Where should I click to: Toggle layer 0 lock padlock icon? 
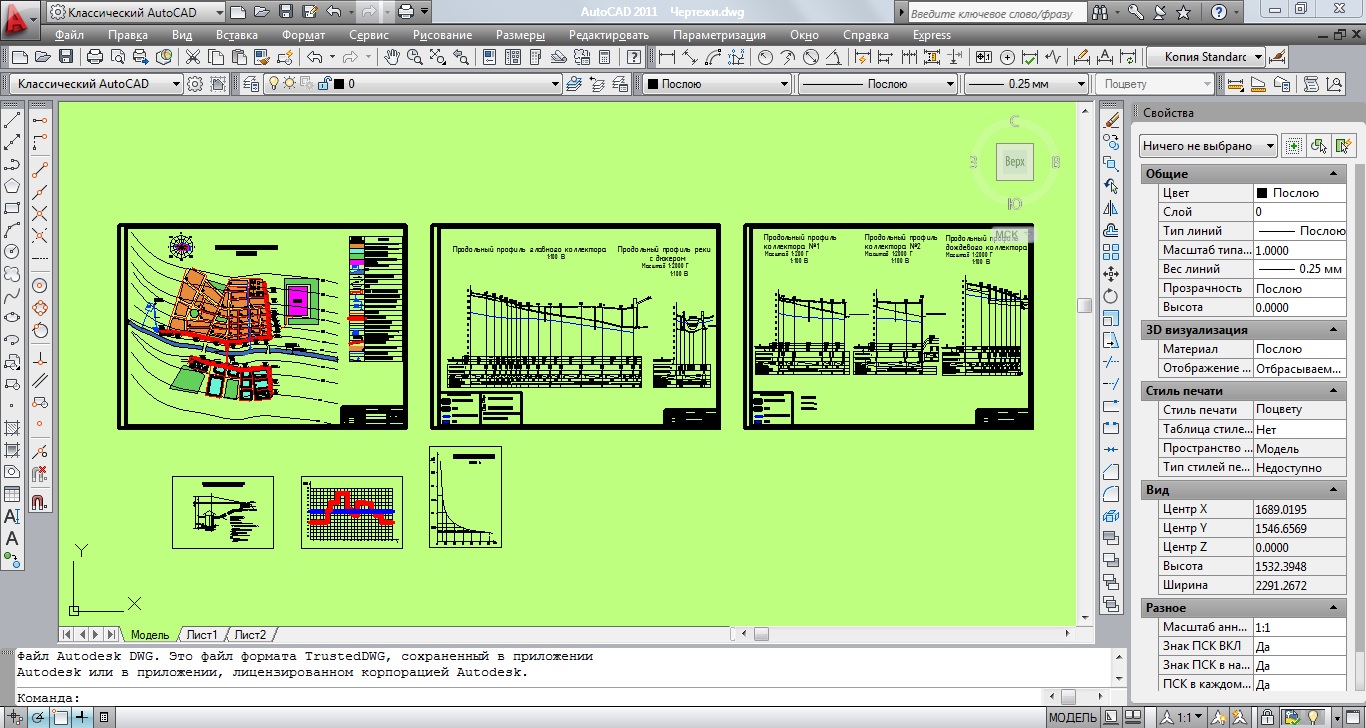coord(323,84)
